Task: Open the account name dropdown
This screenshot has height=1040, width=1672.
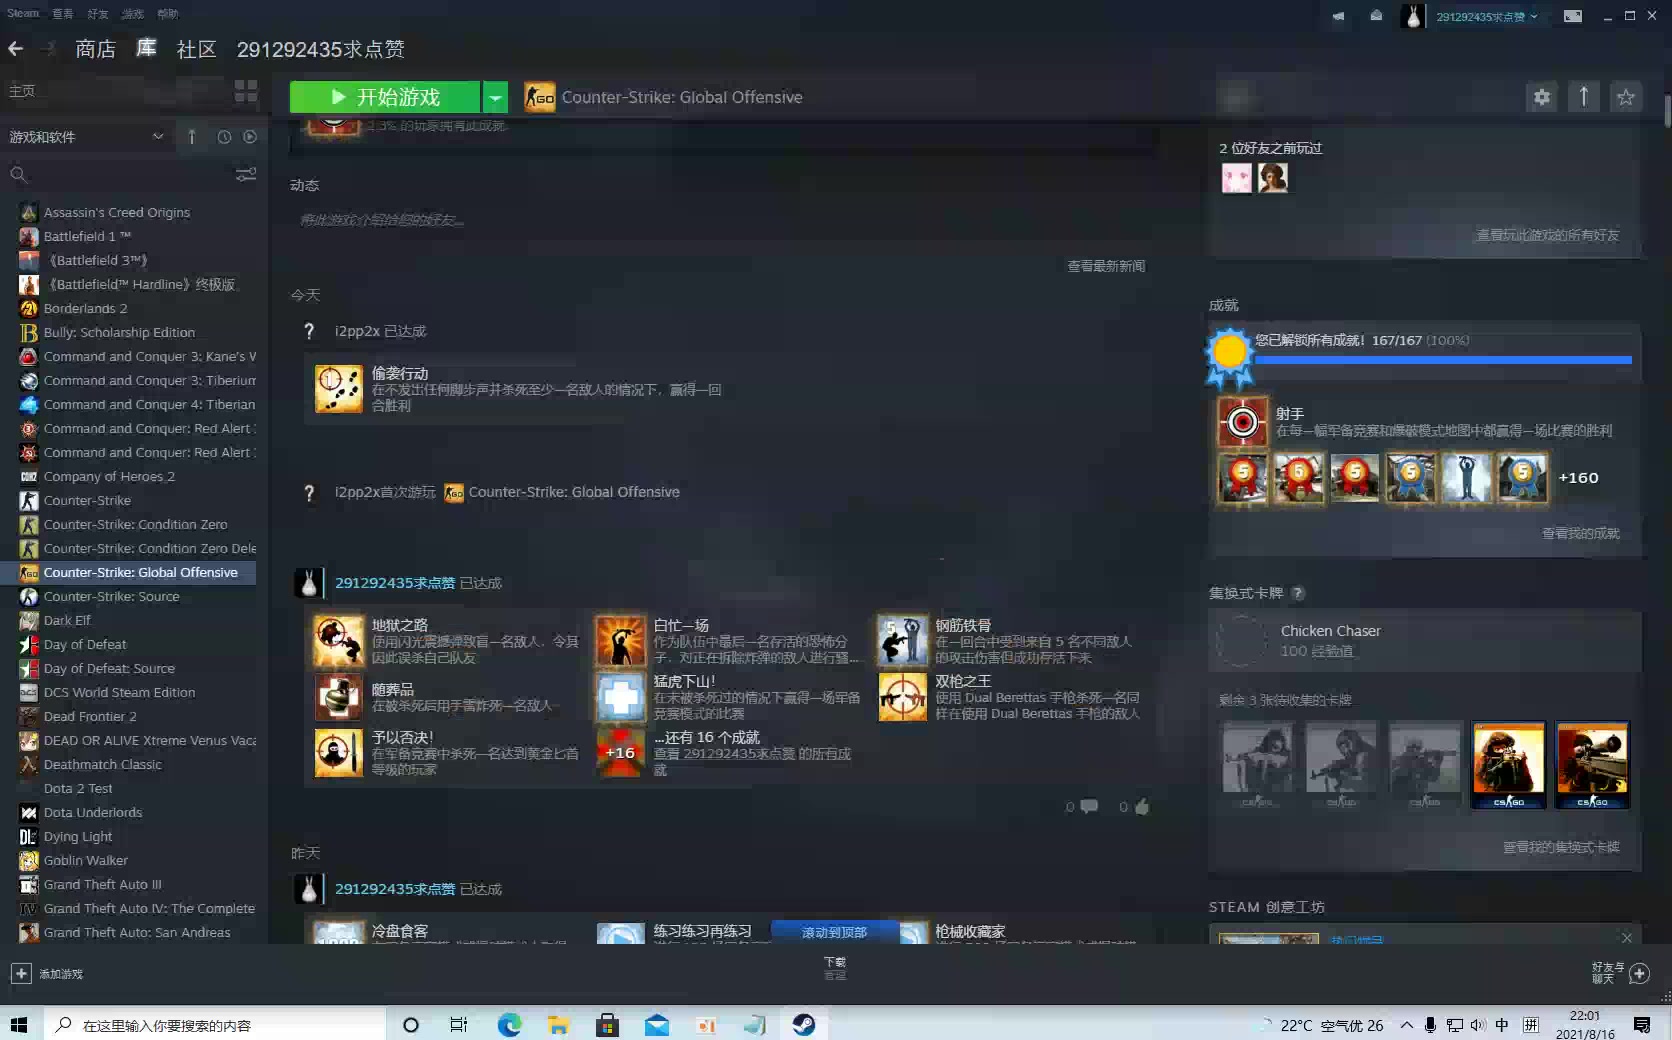Action: click(x=1487, y=16)
